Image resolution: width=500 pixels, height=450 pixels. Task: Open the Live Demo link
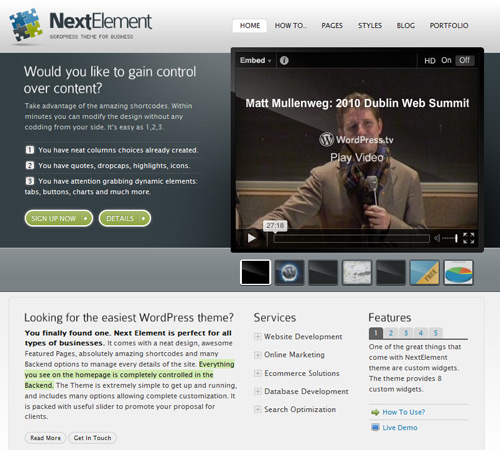[400, 428]
